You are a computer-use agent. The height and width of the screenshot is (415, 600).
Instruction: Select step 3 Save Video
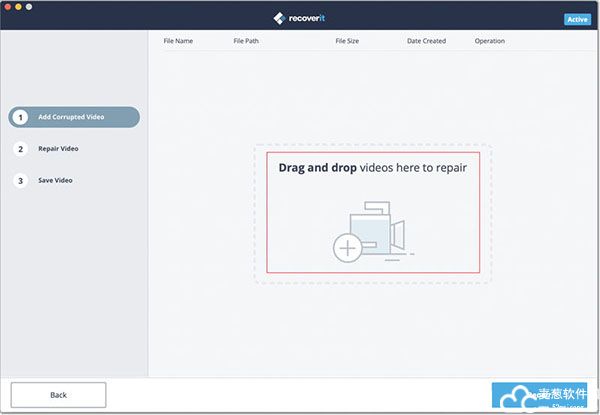click(x=43, y=181)
